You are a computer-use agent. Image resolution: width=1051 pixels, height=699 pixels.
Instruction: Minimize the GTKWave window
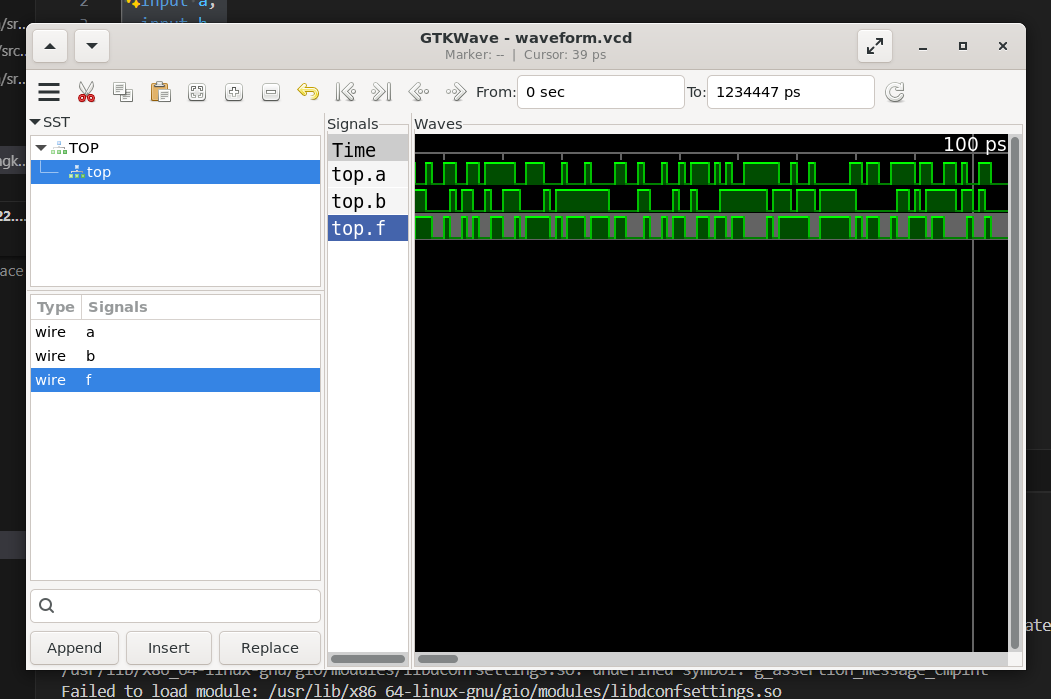click(x=923, y=46)
